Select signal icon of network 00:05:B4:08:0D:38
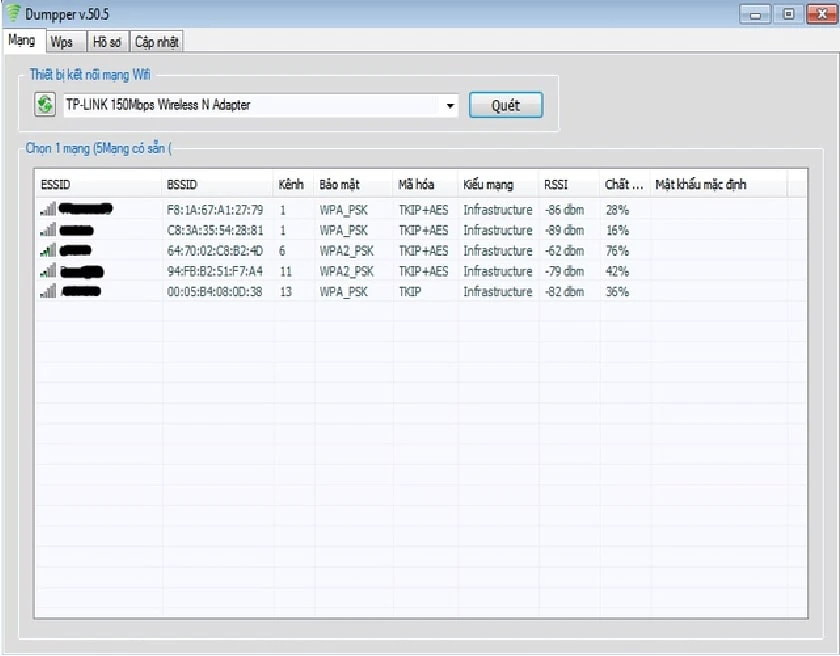840x656 pixels. pyautogui.click(x=48, y=291)
